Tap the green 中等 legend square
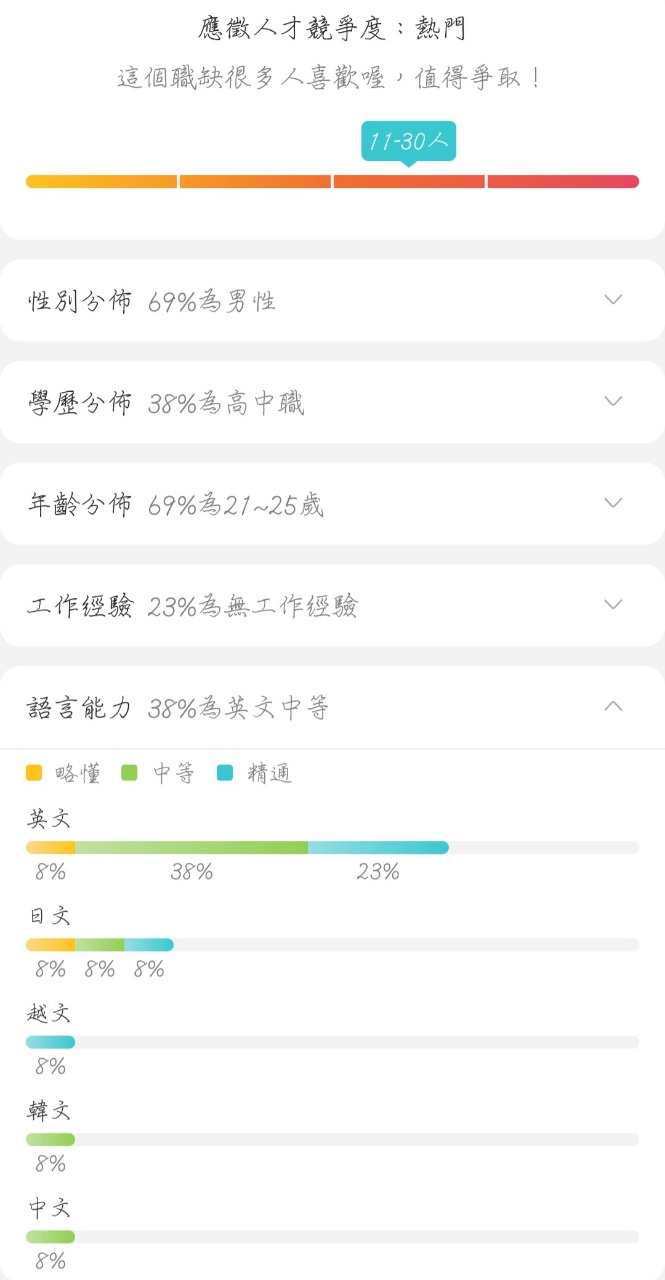Image resolution: width=665 pixels, height=1280 pixels. 129,772
